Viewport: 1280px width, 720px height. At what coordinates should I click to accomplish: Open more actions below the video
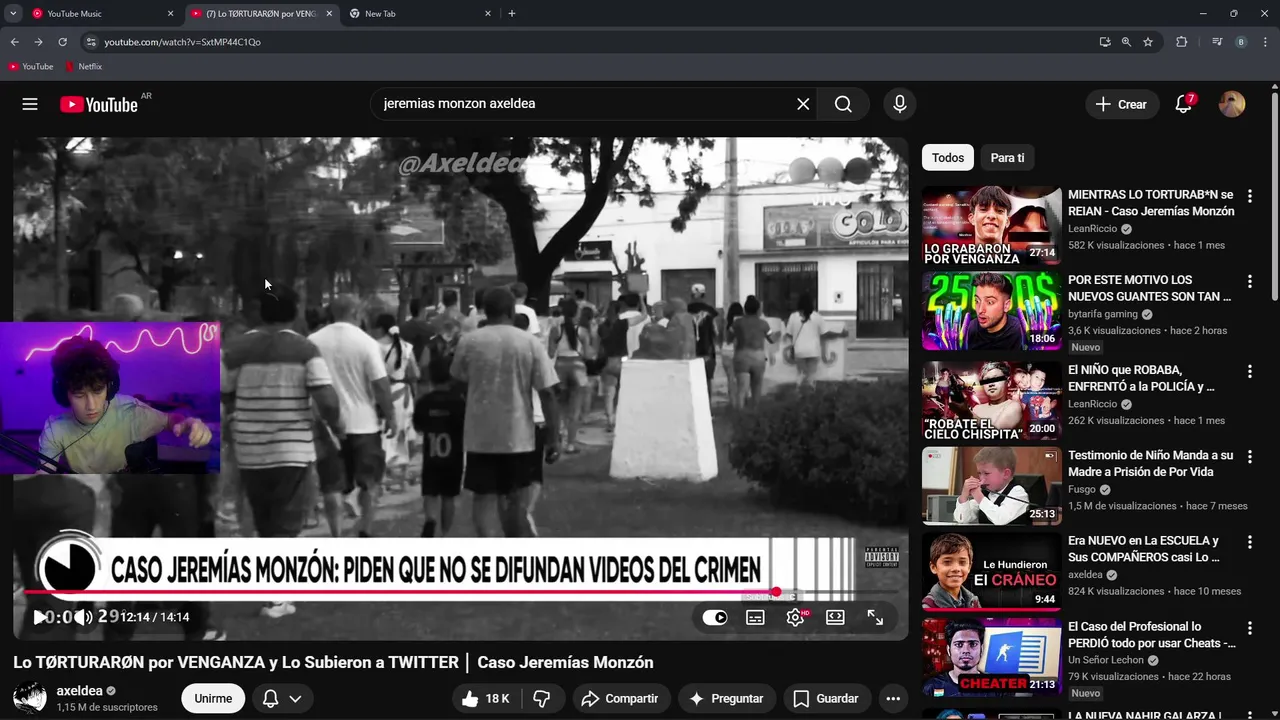(x=893, y=699)
